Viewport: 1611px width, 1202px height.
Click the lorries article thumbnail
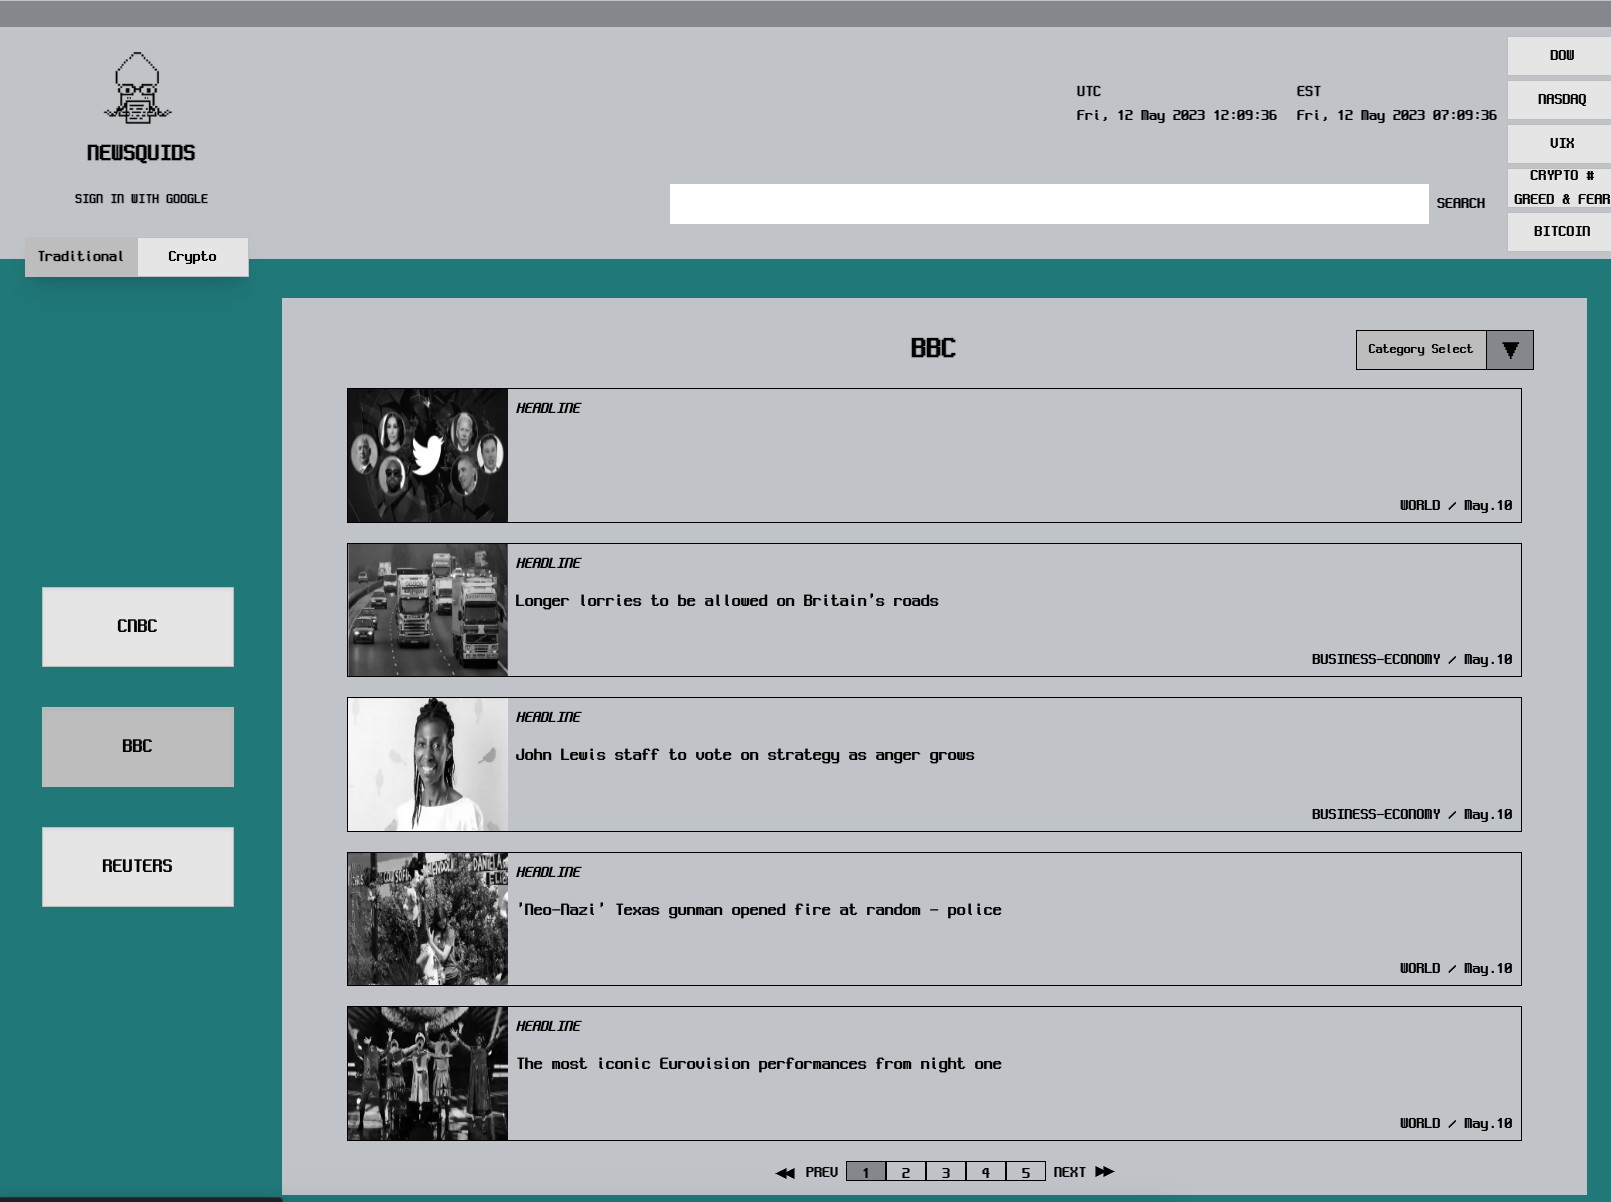pyautogui.click(x=427, y=610)
